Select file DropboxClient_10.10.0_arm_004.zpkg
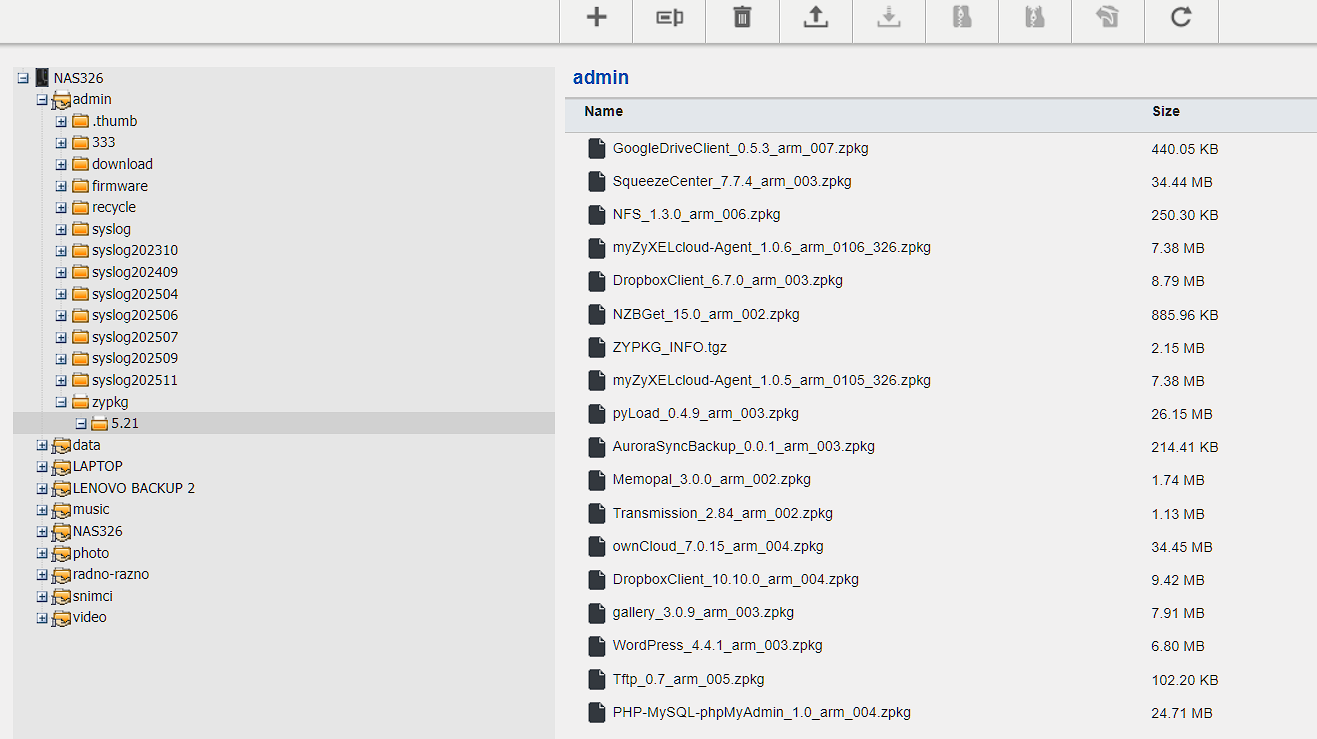This screenshot has width=1317, height=739. point(736,579)
